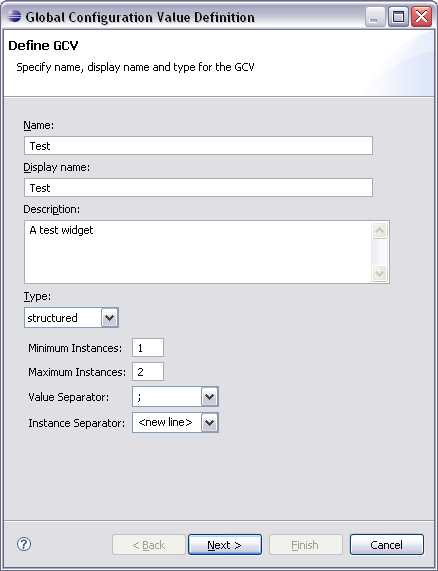Minimize the Global Configuration Value Definition window
438x571 pixels.
375,17
